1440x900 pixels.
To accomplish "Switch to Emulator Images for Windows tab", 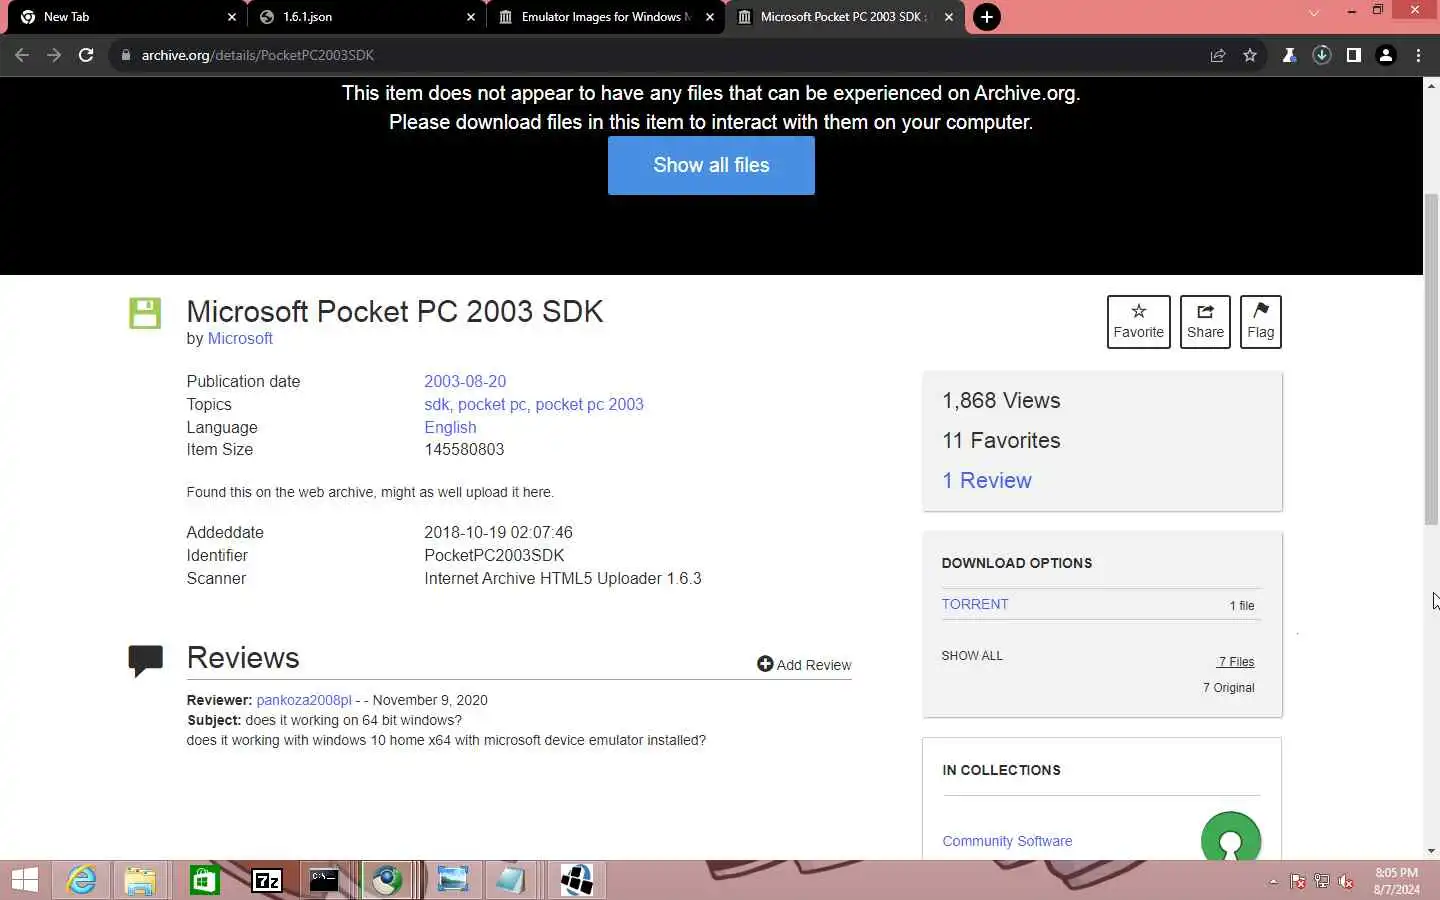I will (x=605, y=17).
